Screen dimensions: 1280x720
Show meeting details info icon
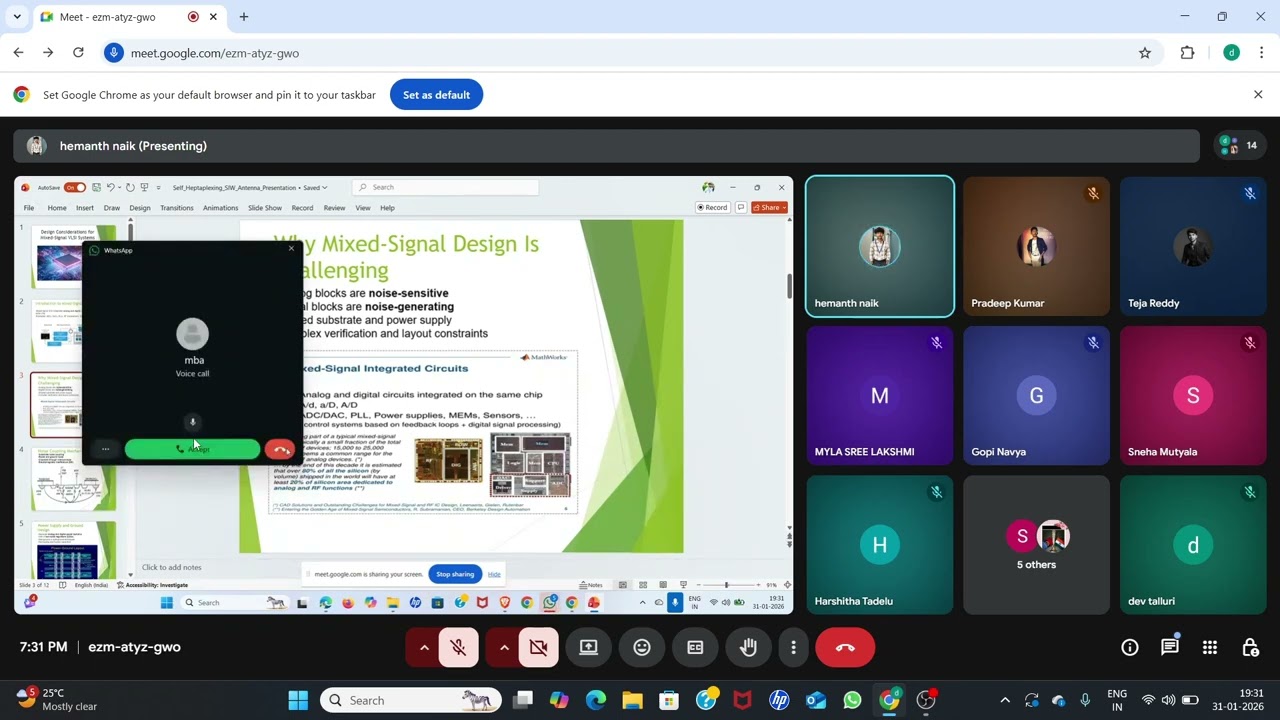tap(1130, 647)
